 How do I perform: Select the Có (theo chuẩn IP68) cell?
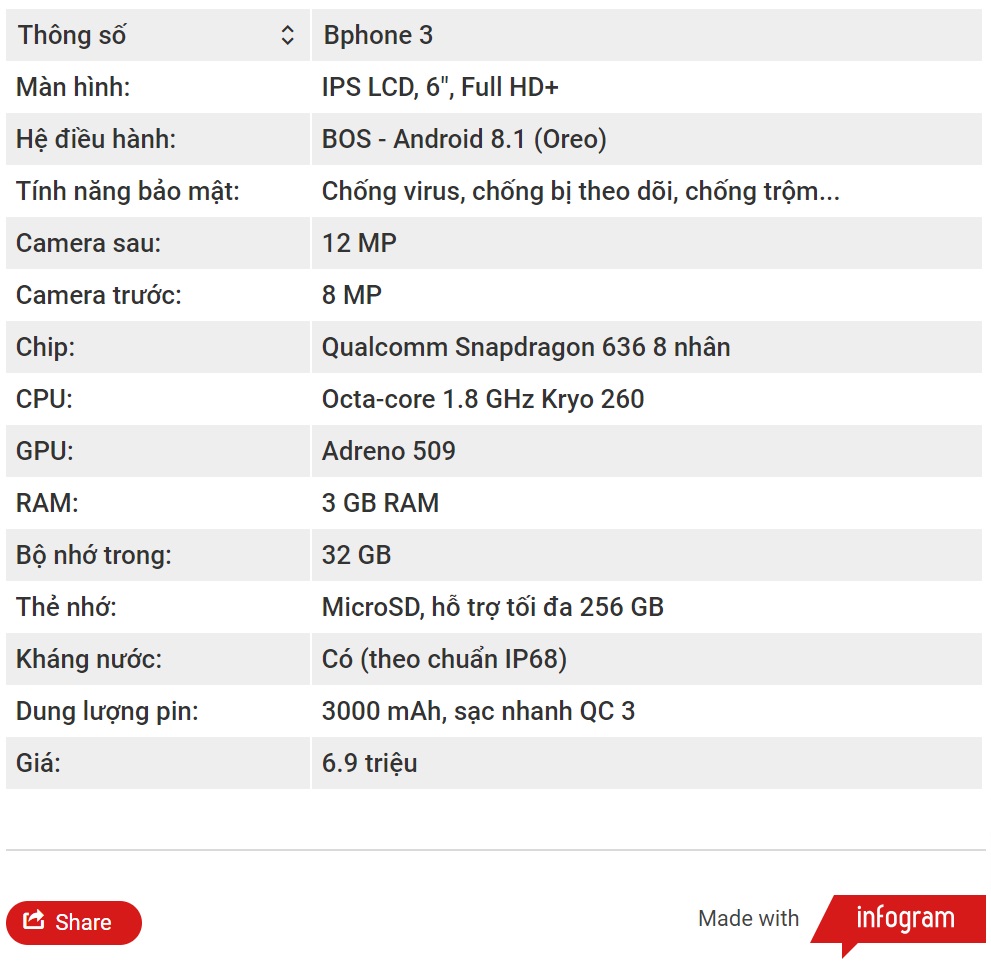point(647,659)
